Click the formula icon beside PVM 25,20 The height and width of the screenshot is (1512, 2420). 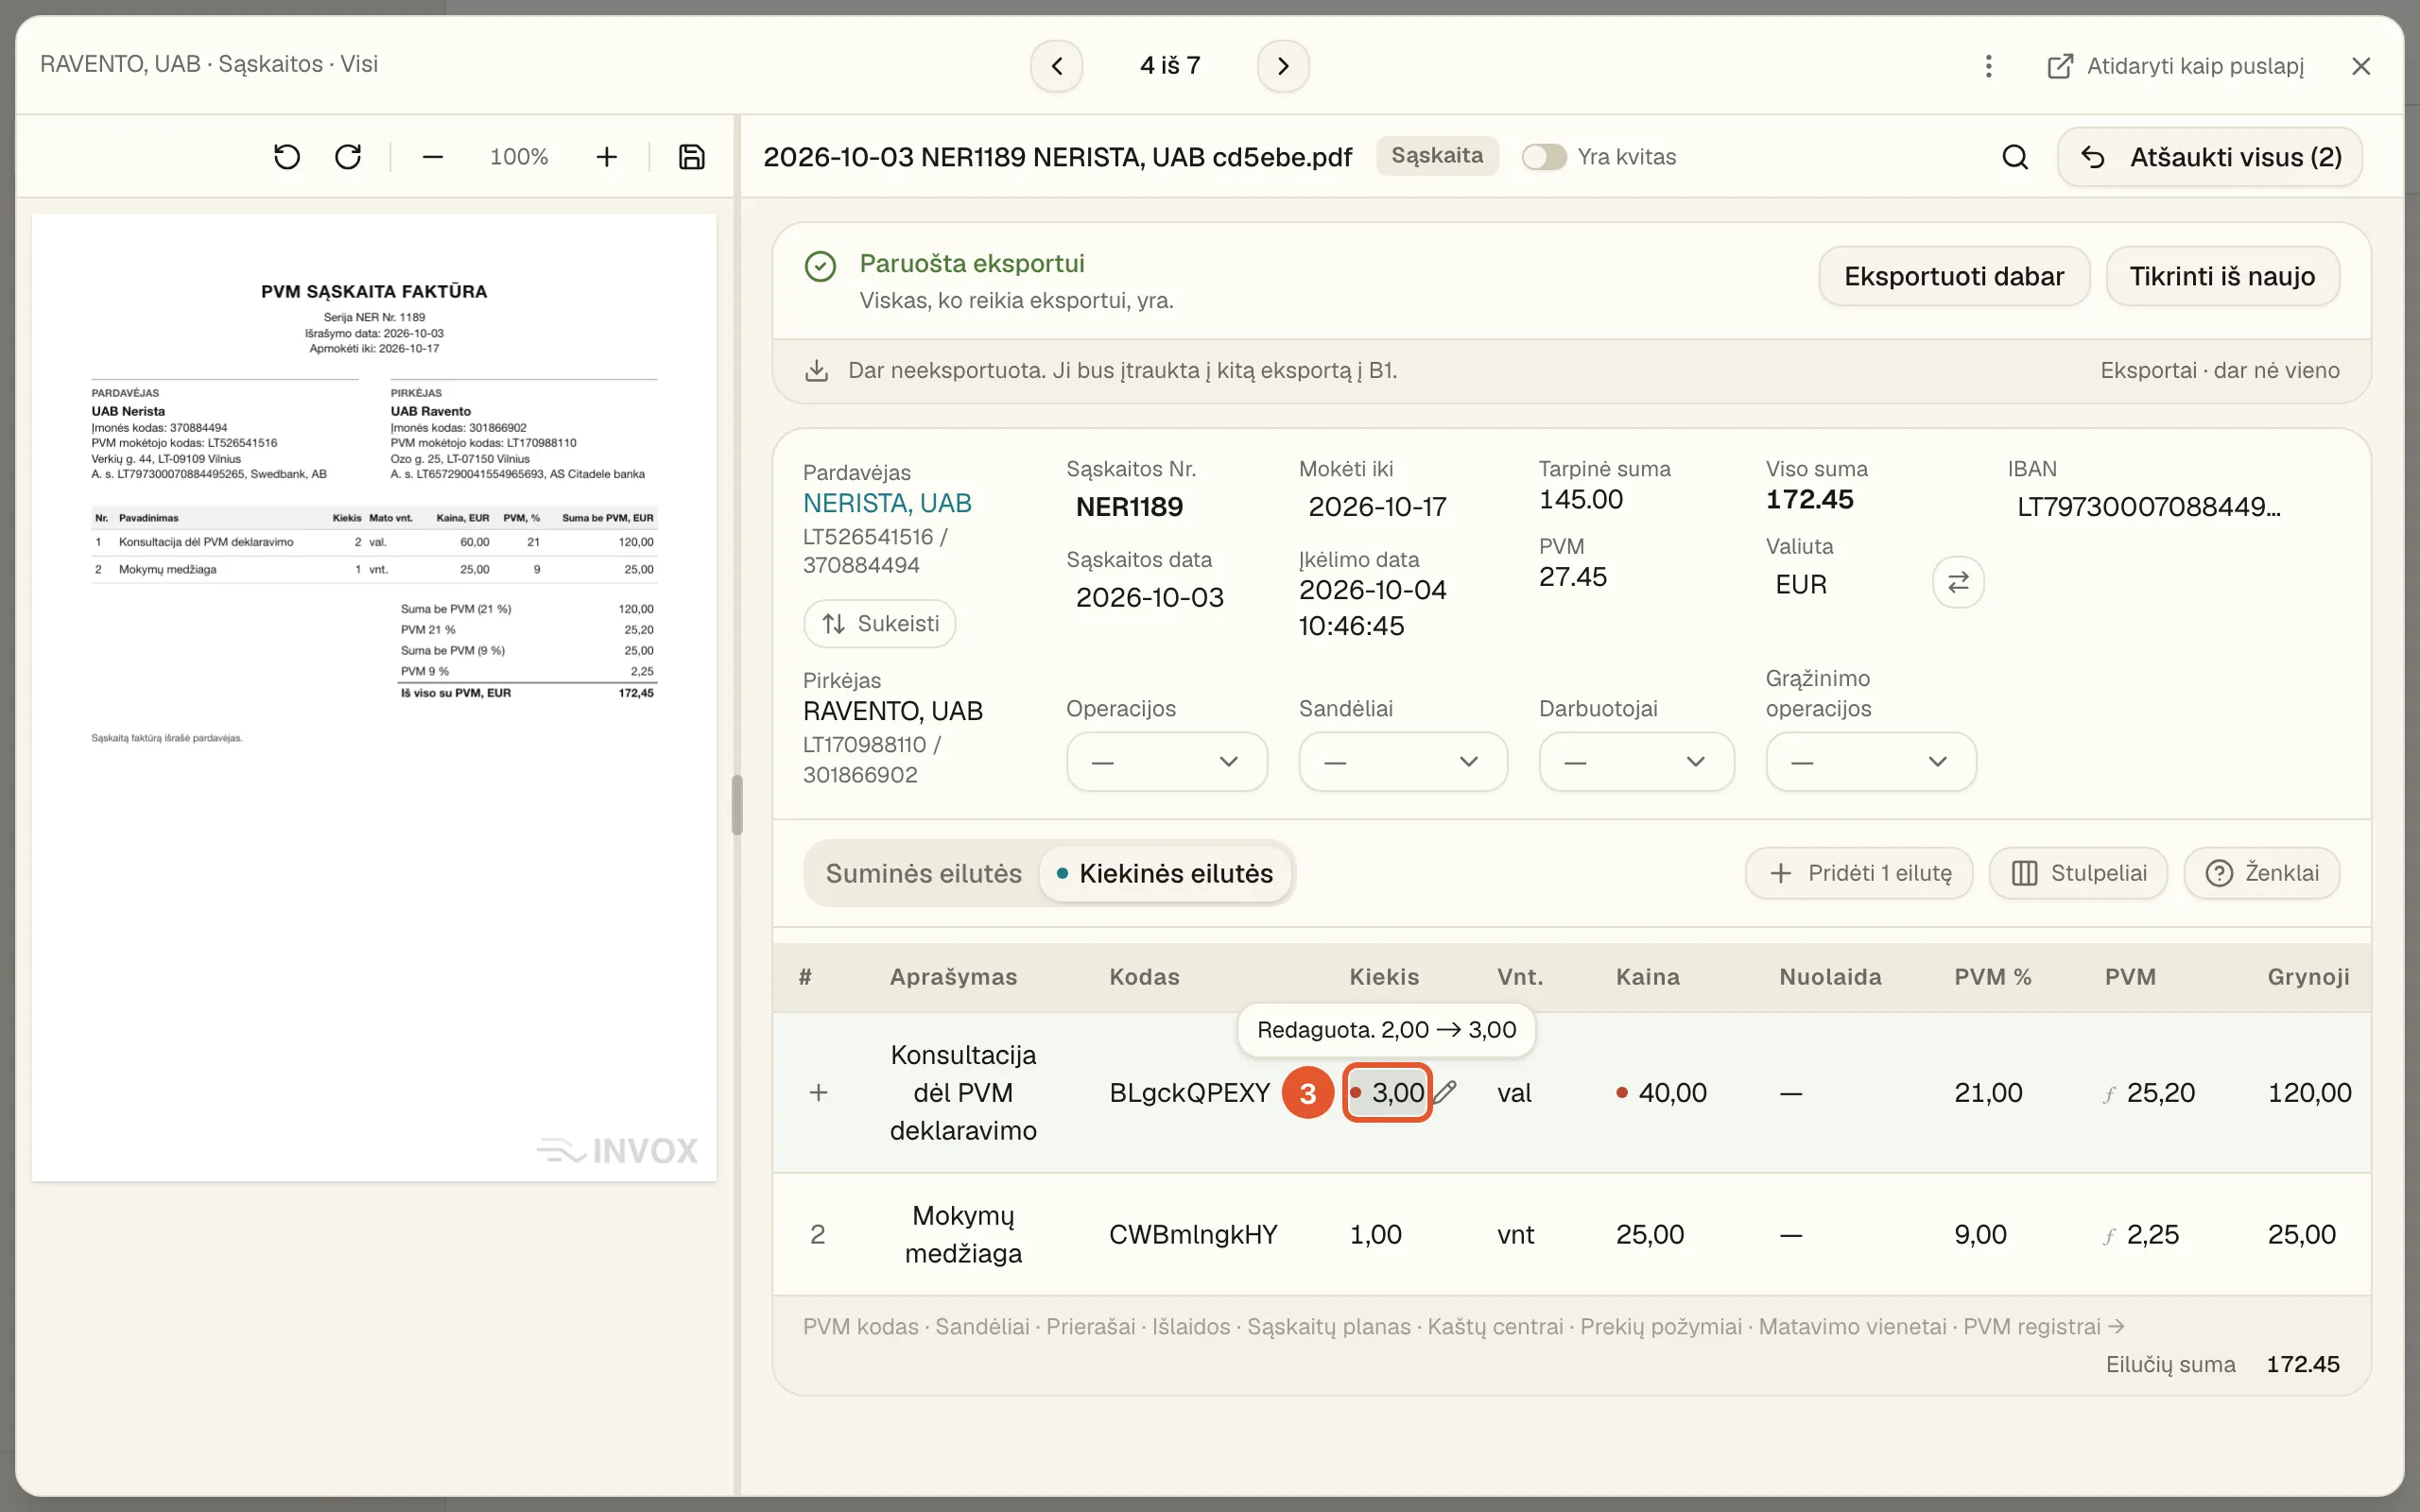click(2110, 1094)
